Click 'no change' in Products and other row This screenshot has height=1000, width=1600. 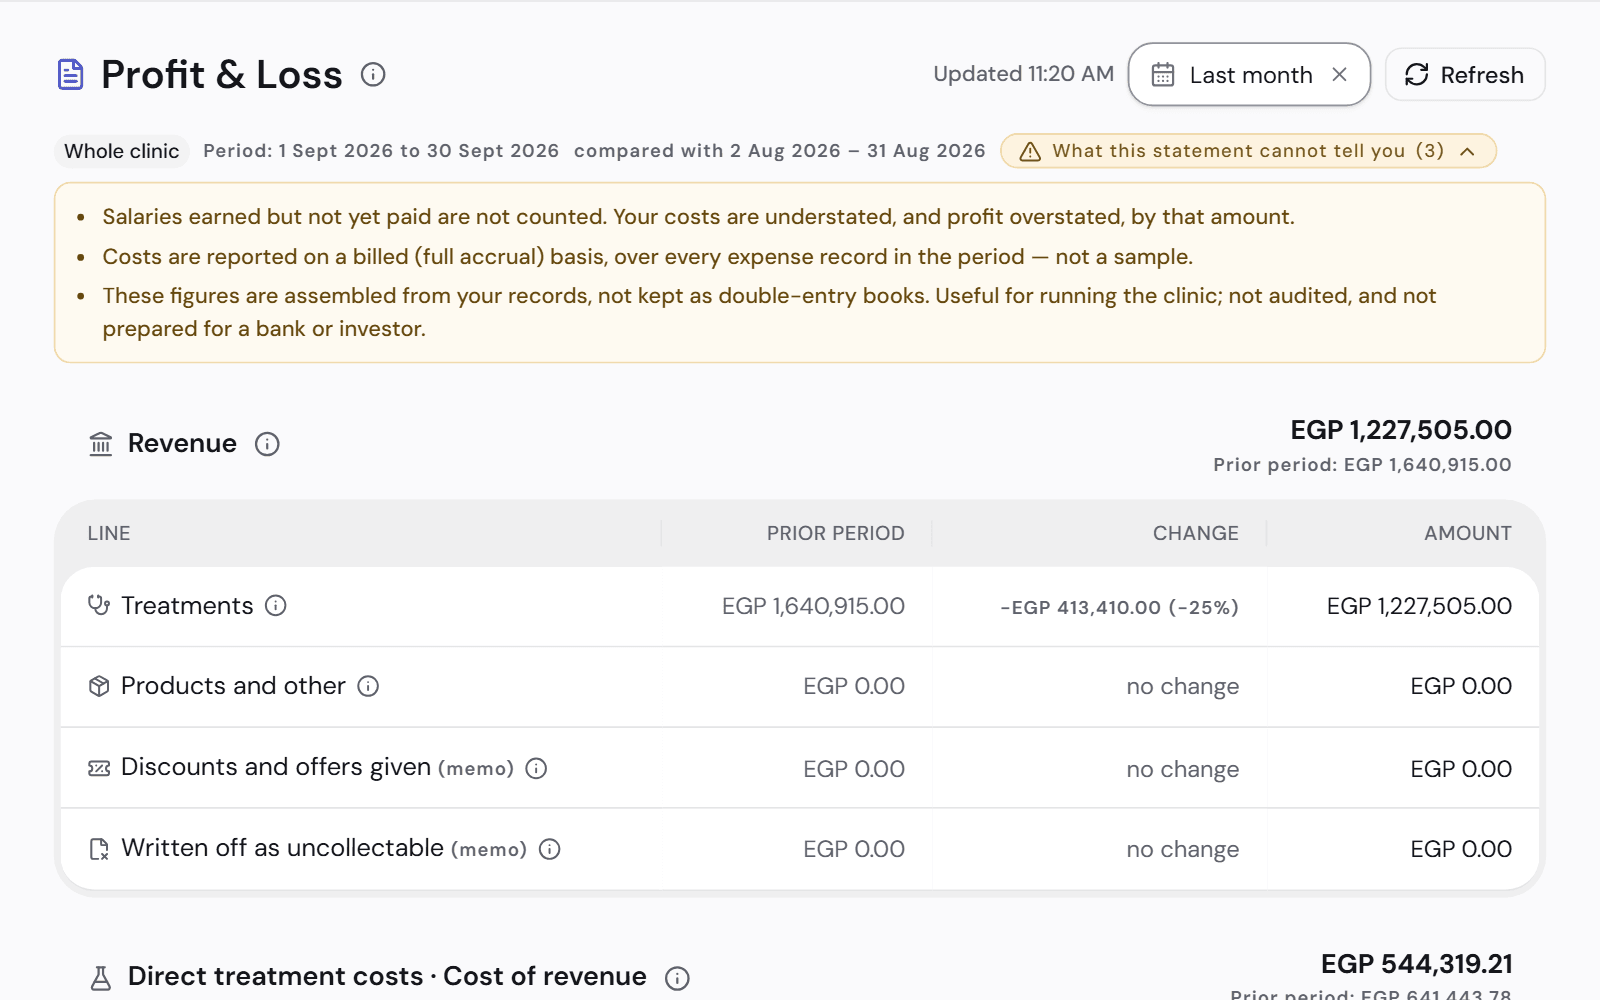click(x=1182, y=686)
